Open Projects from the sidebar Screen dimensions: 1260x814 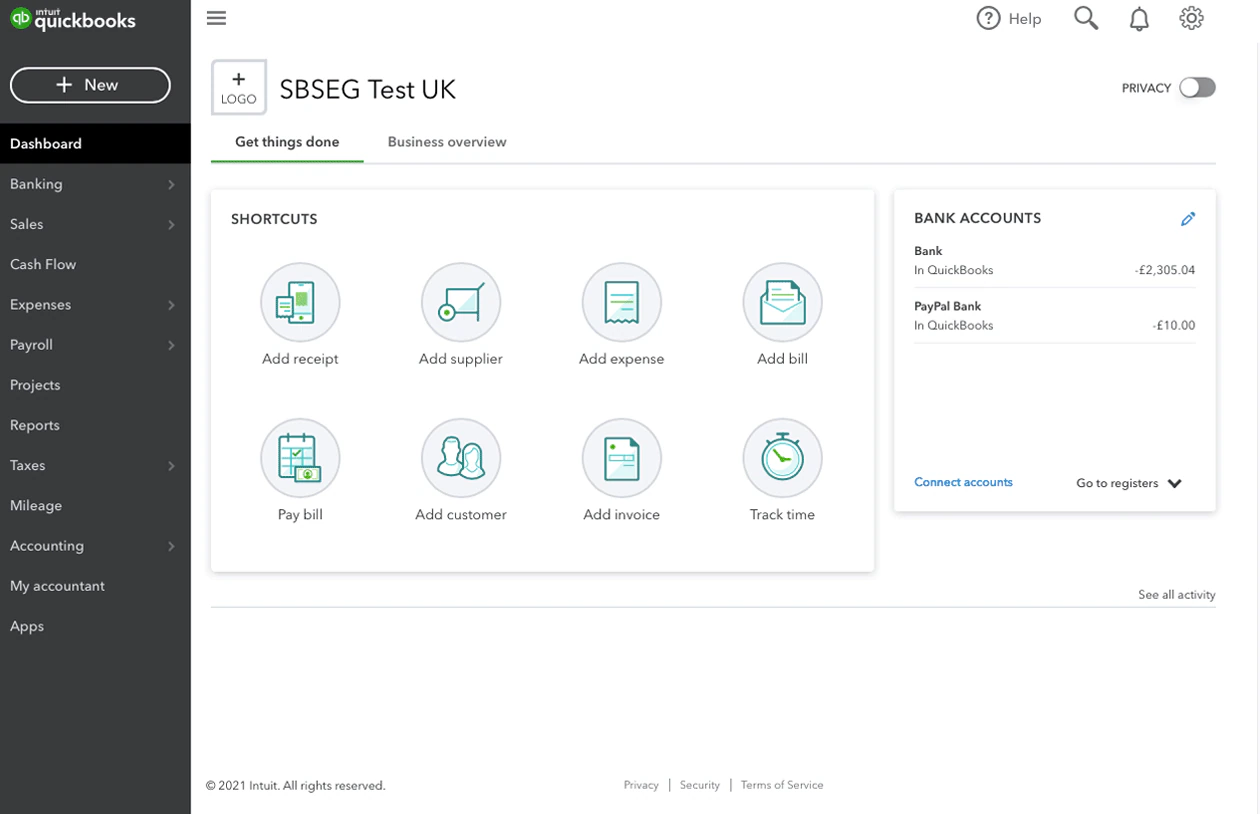point(95,385)
